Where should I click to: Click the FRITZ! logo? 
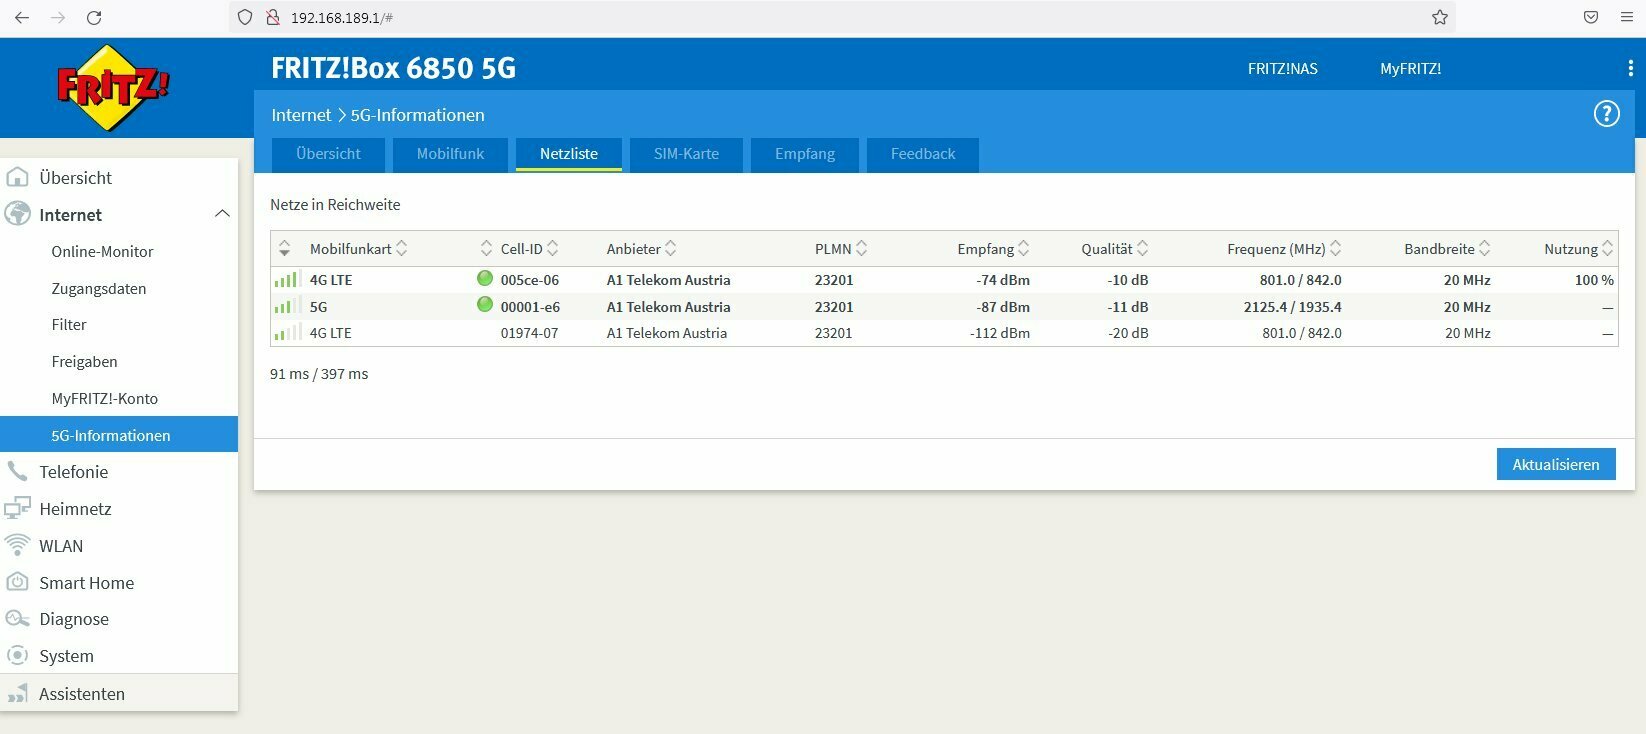[x=113, y=88]
